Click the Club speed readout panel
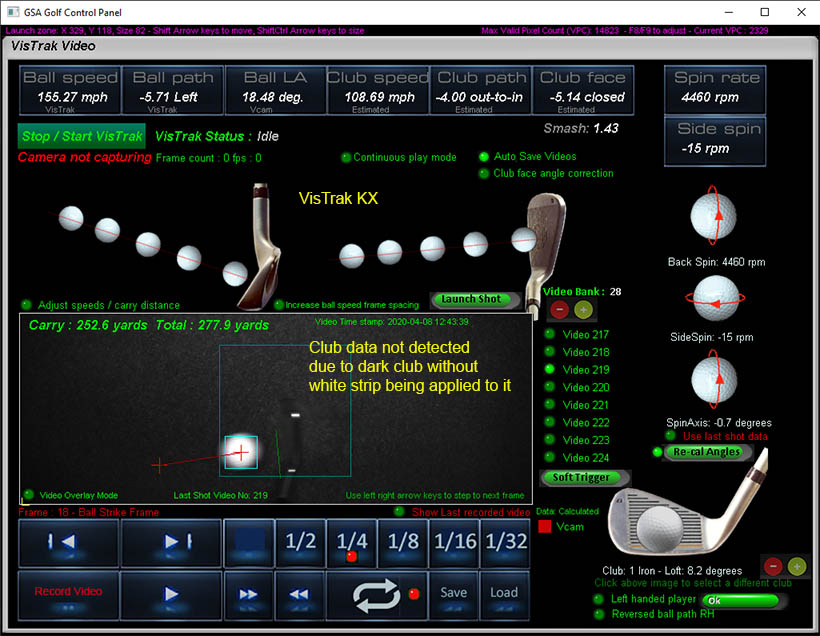 378,90
